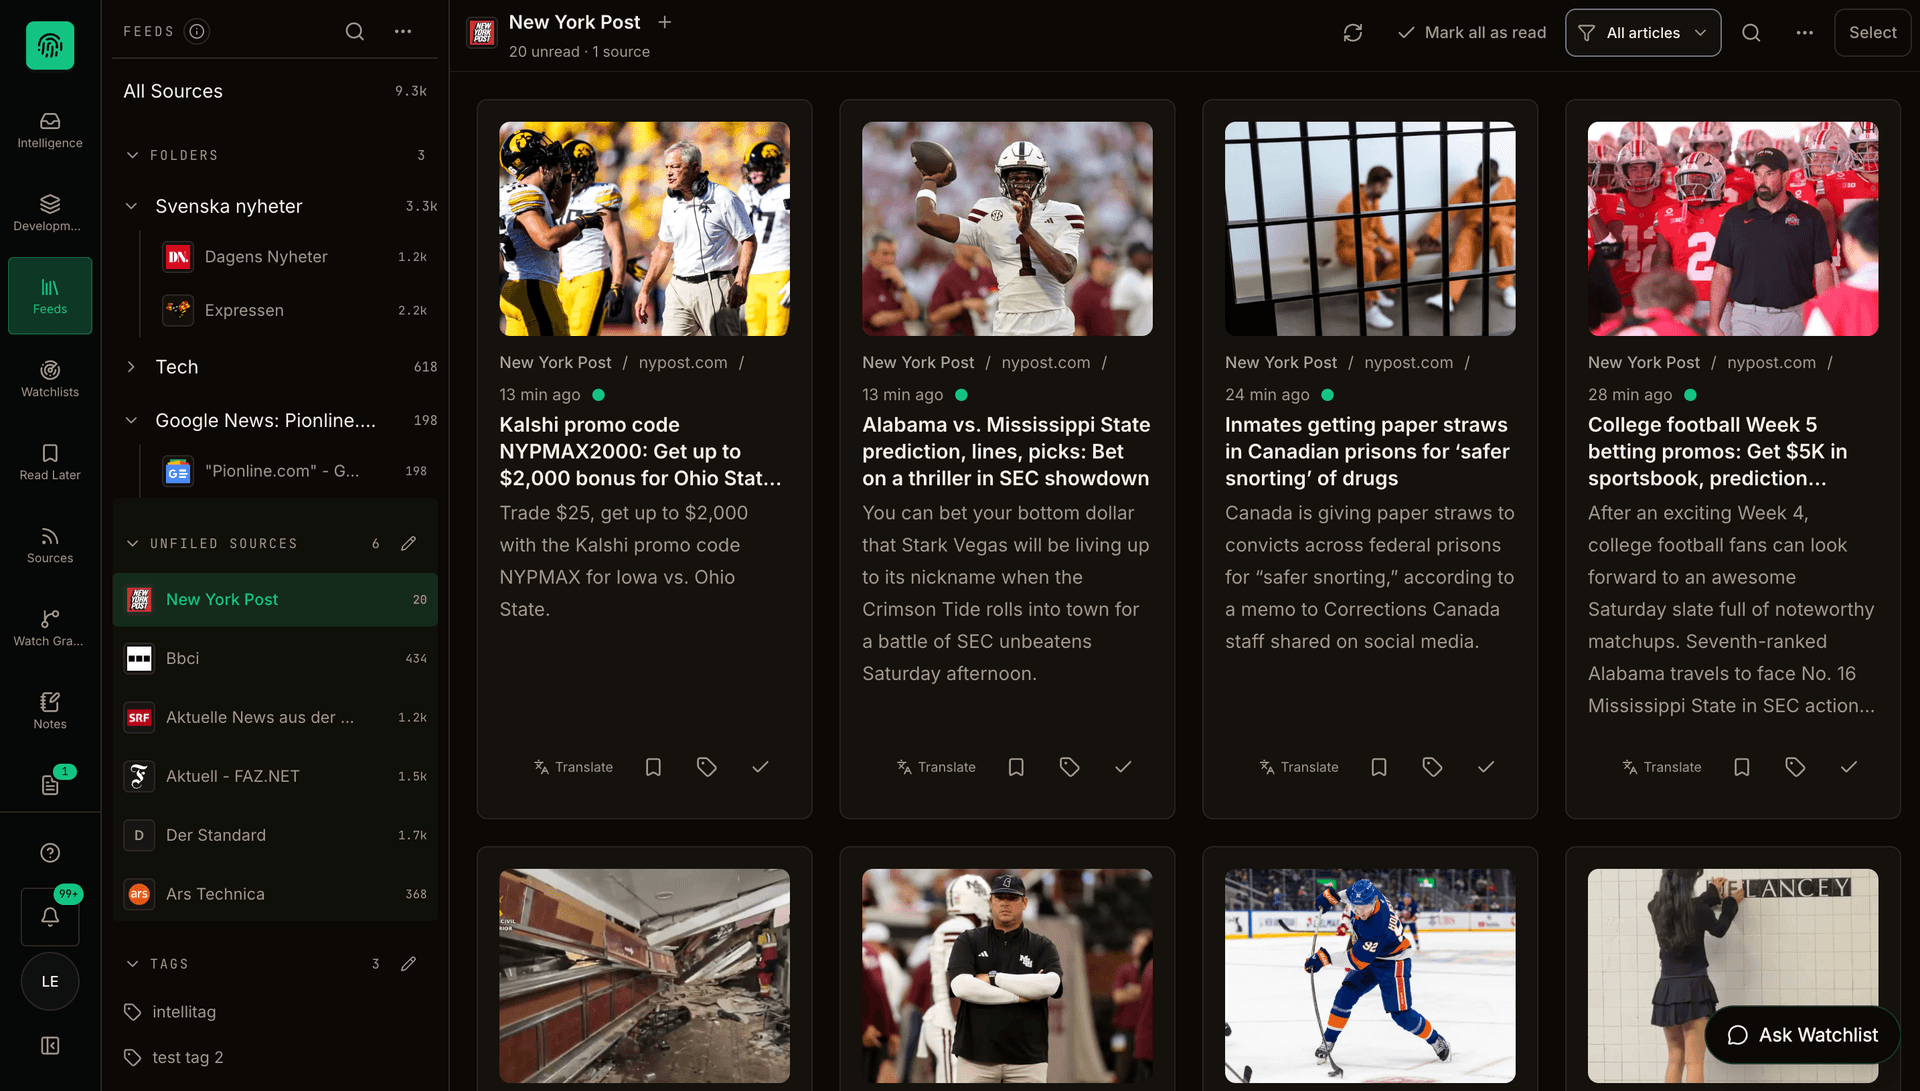Mark the Inmates paper straws article as read
This screenshot has height=1091, width=1920.
pyautogui.click(x=1486, y=767)
